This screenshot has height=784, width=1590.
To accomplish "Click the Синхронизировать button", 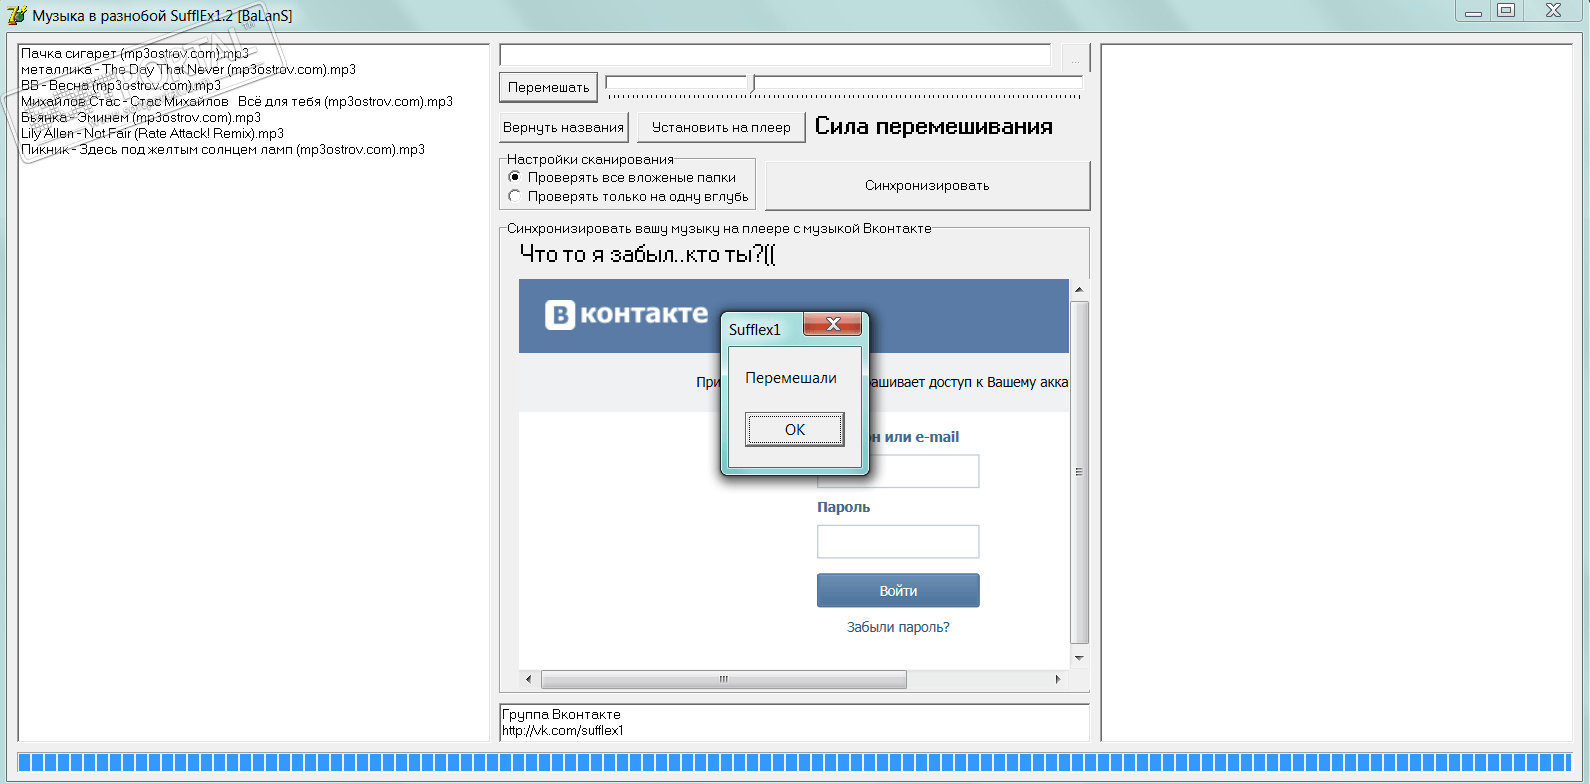I will [927, 185].
